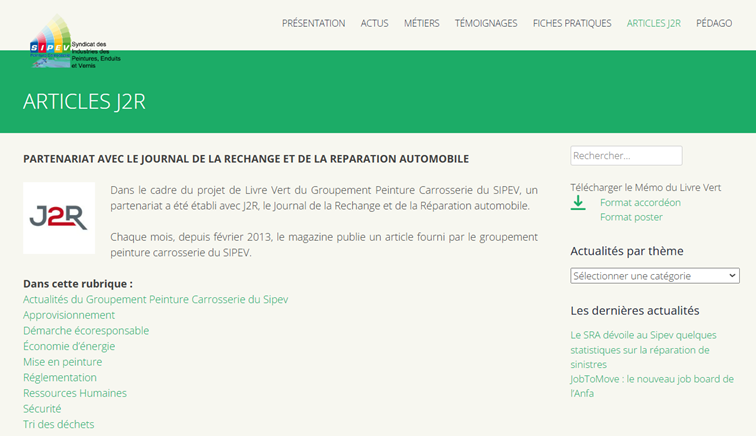Click the Dans cette rubrique label
756x436 pixels.
(78, 284)
